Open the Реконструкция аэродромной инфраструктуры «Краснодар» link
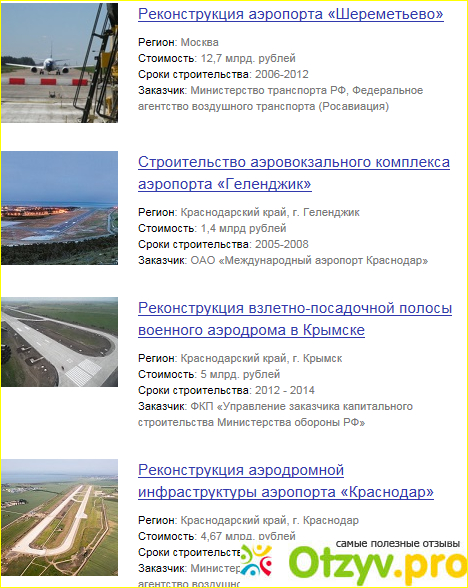 [x=286, y=481]
